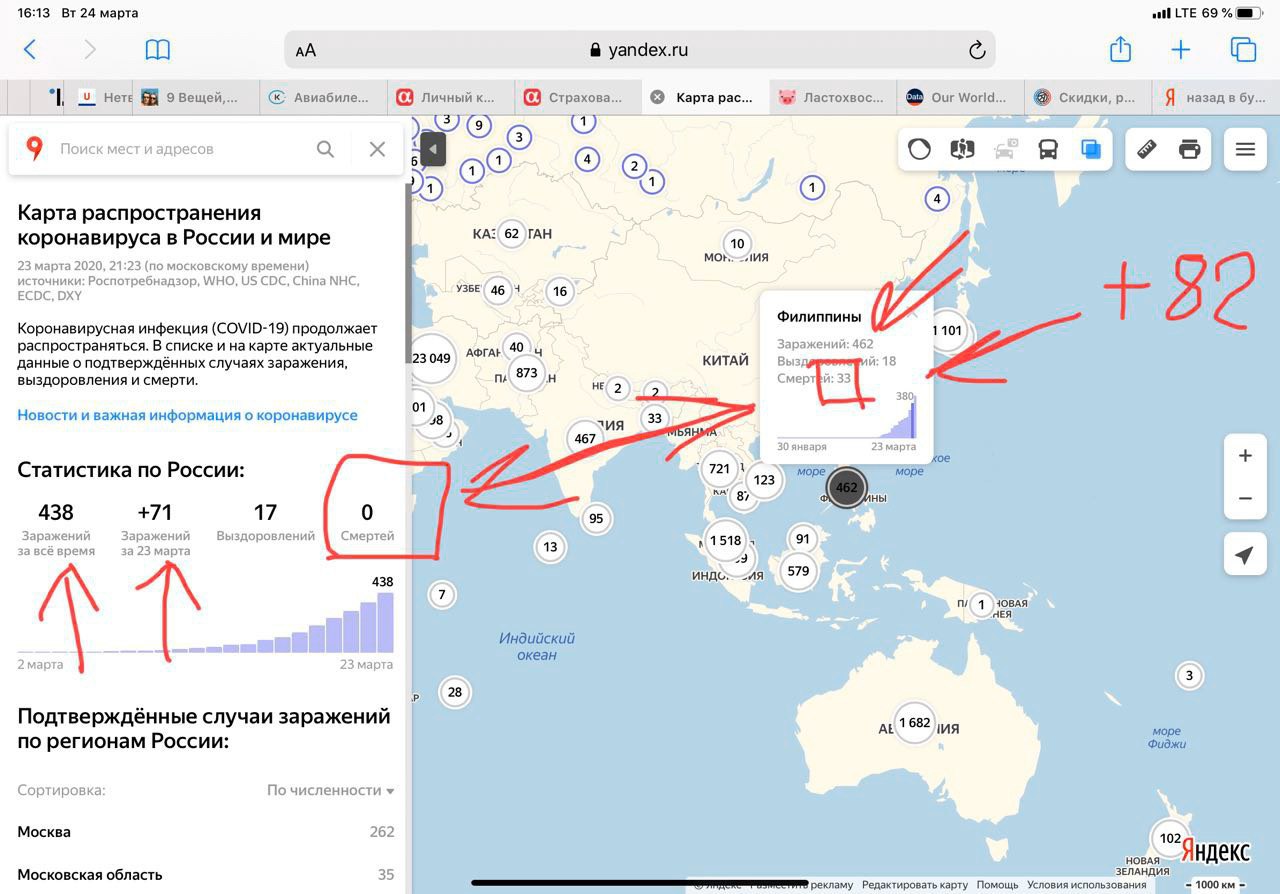Click the Uzbekistan 46 marker
Image resolution: width=1280 pixels, height=894 pixels.
point(497,291)
